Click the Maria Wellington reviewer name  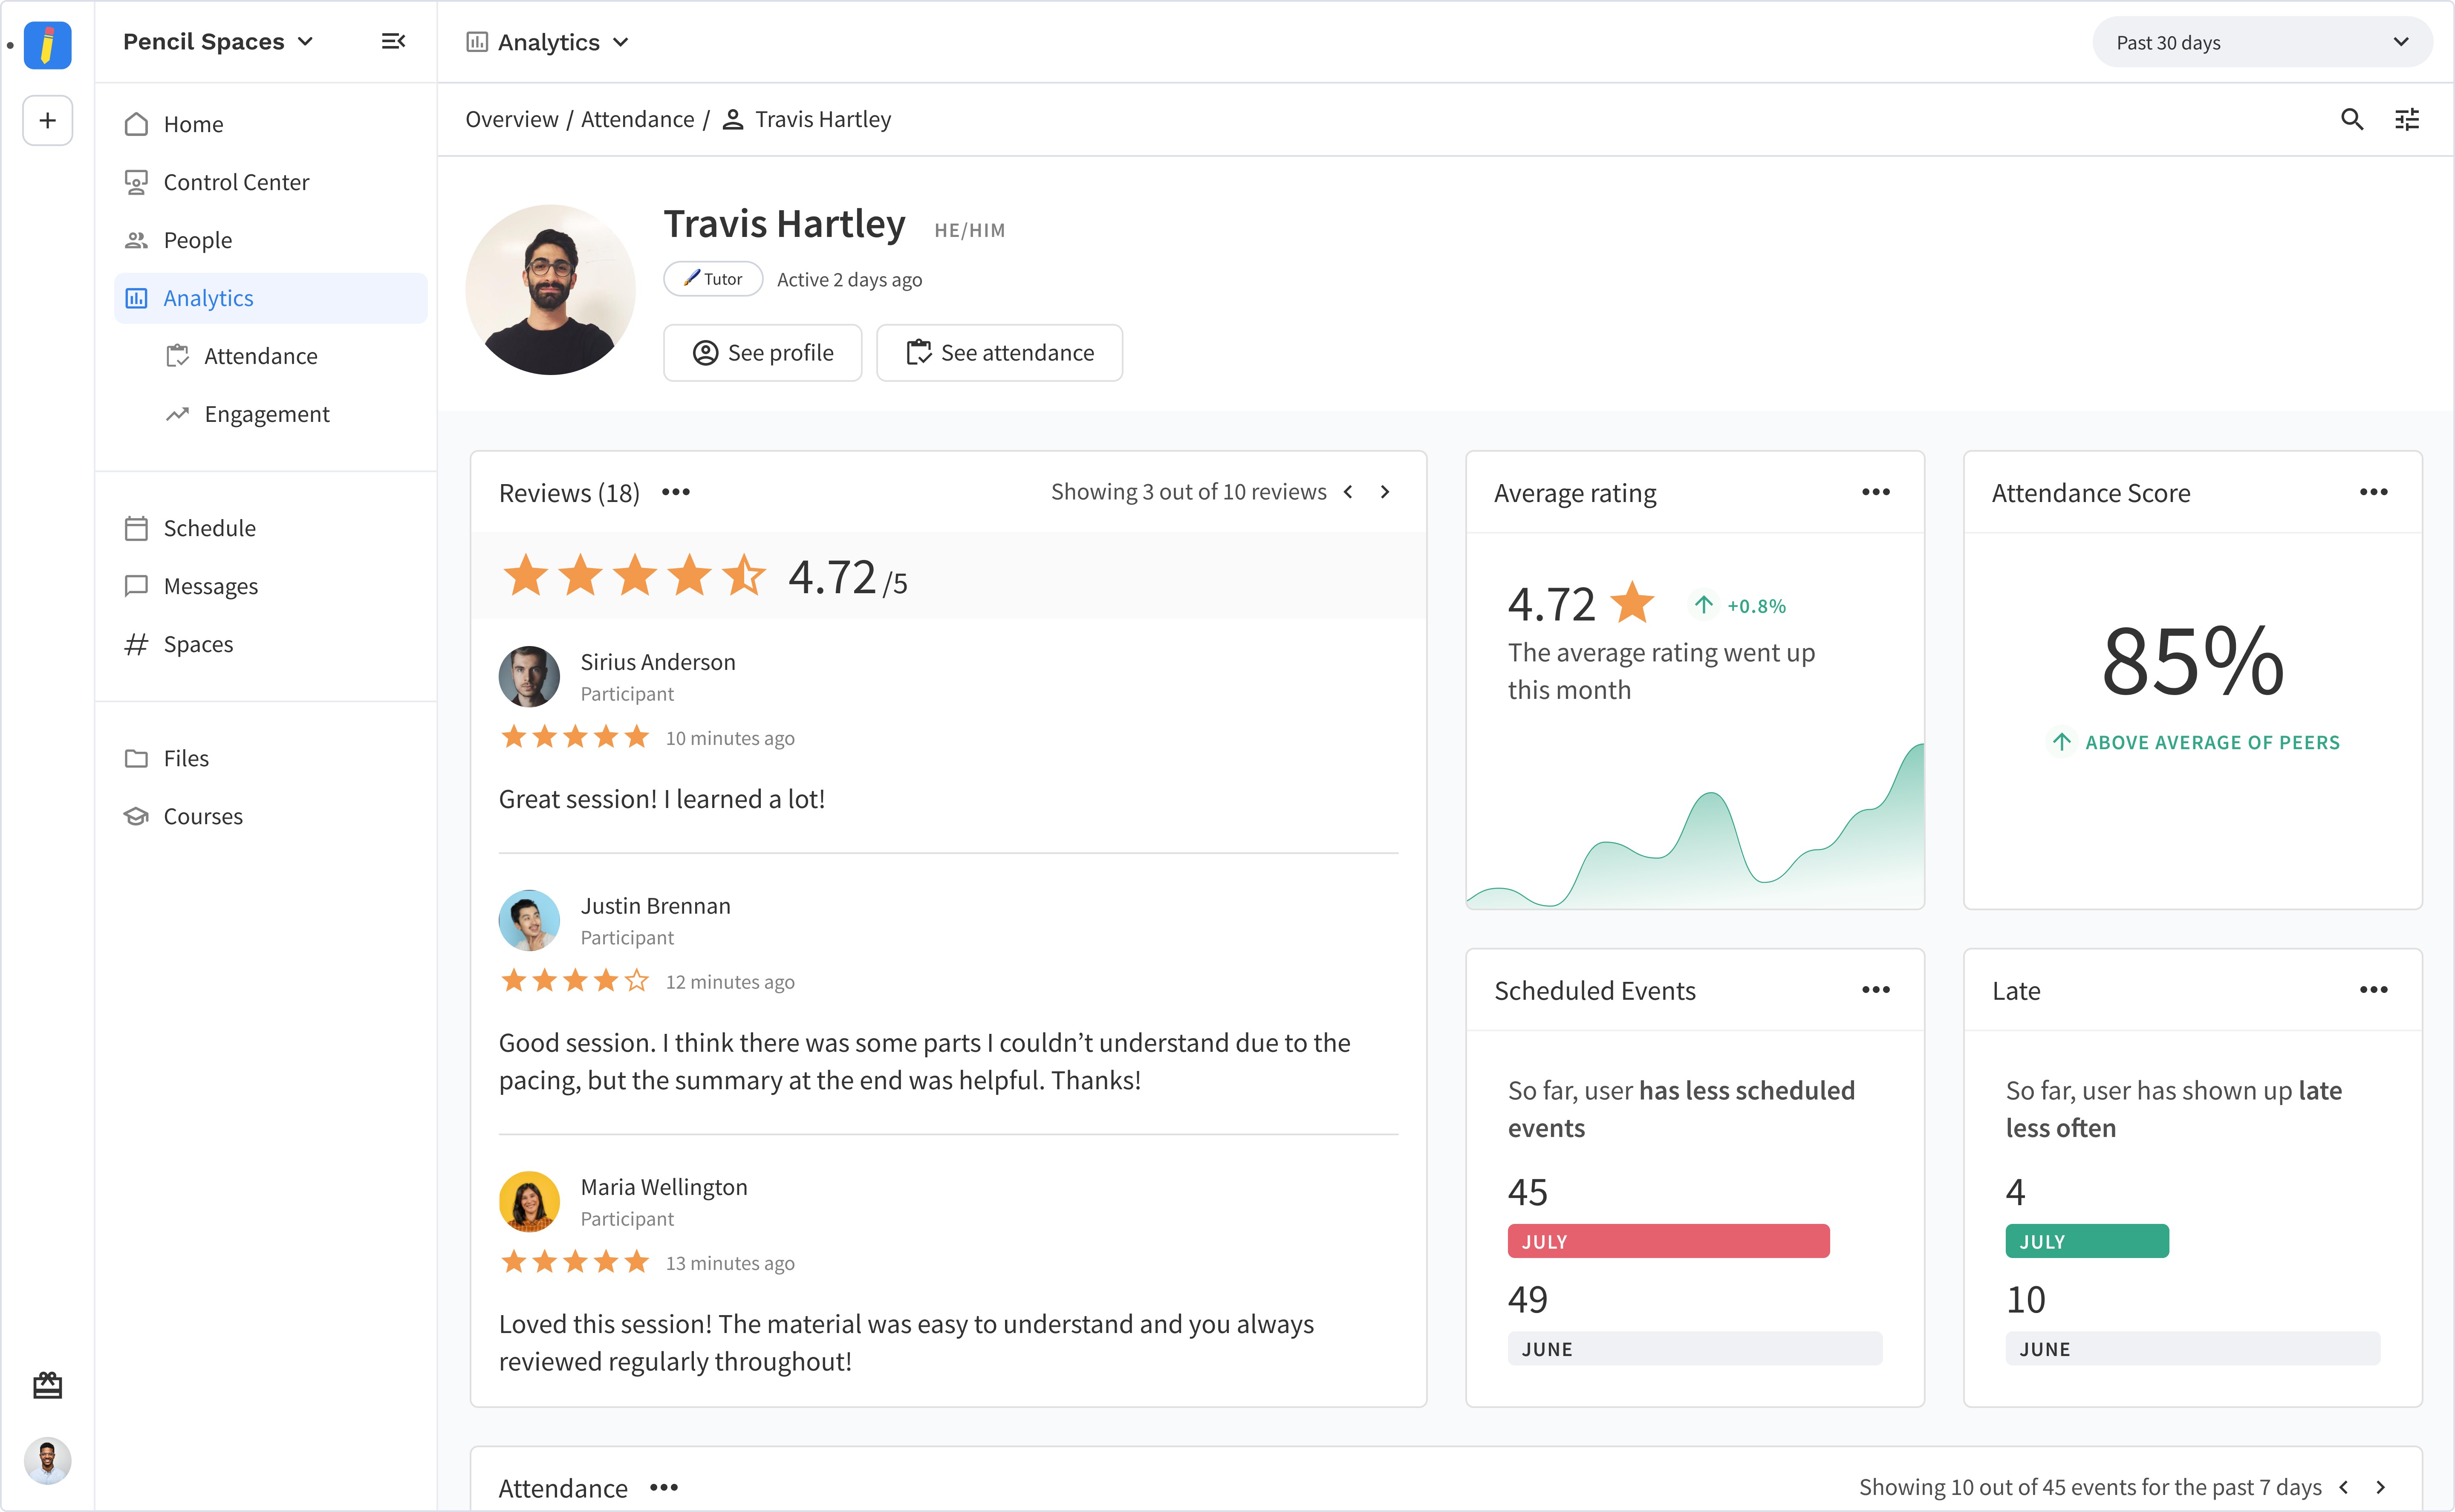[x=664, y=1187]
